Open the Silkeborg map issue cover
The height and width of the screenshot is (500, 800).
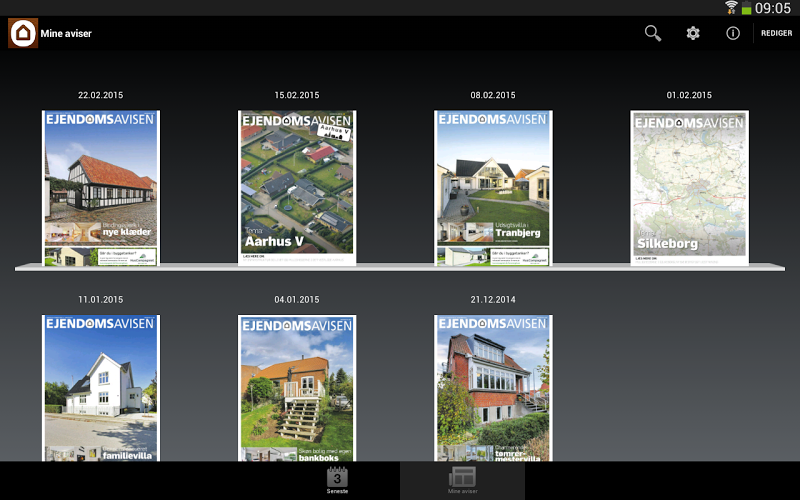689,188
